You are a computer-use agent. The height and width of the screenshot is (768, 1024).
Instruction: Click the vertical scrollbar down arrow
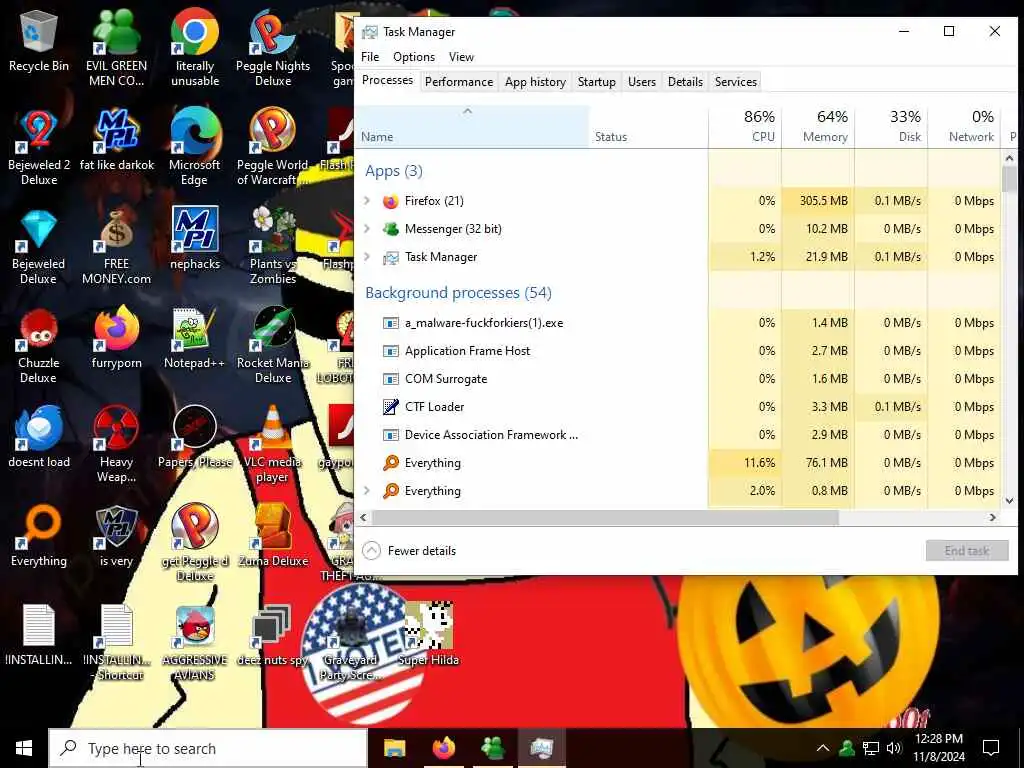tap(1009, 501)
